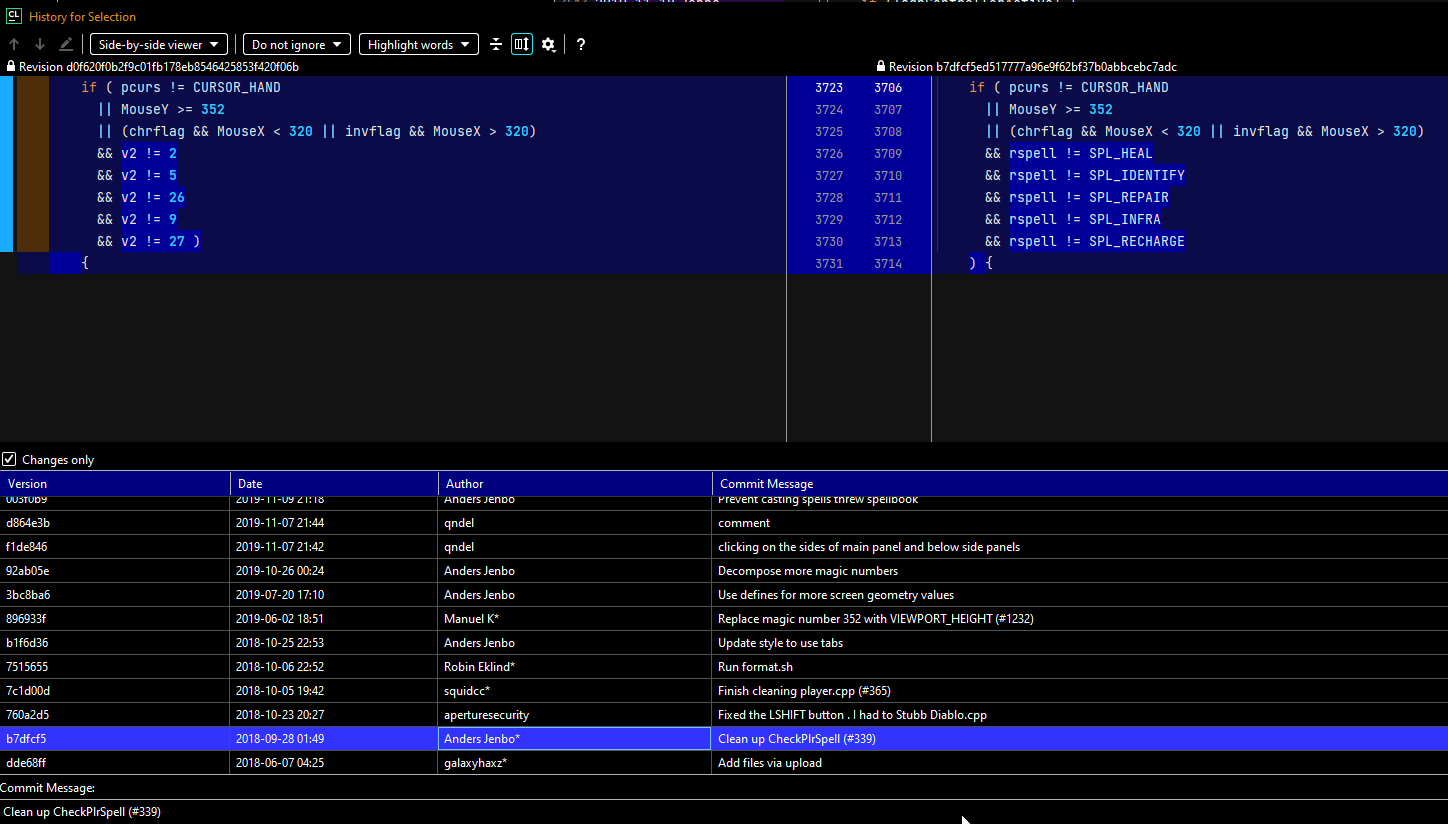
Task: Open help via the question mark icon
Action: (x=581, y=44)
